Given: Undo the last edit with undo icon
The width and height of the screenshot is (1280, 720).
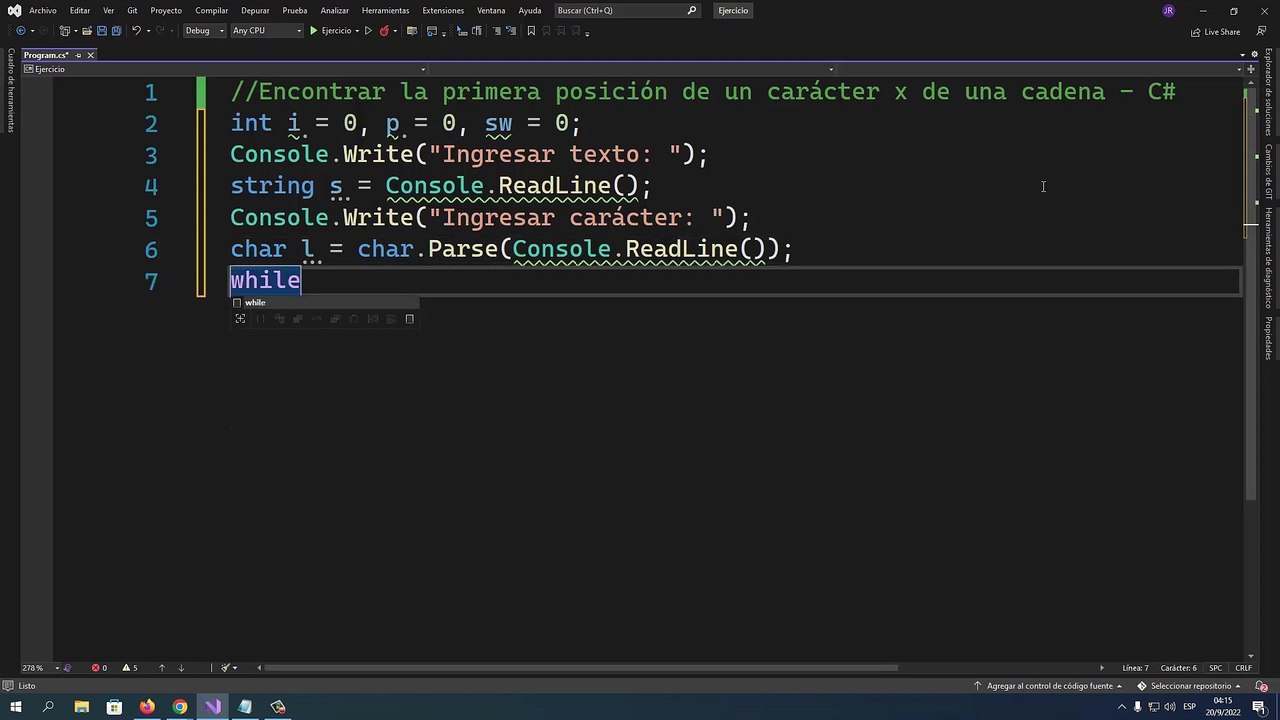Looking at the screenshot, I should point(136,31).
